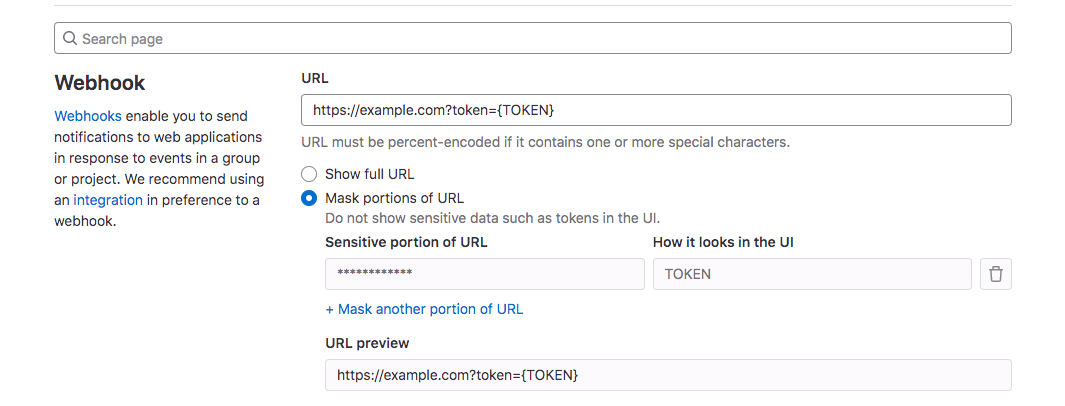Delete the masked URL portion with trash icon
Viewport: 1065px width, 406px height.
[995, 274]
